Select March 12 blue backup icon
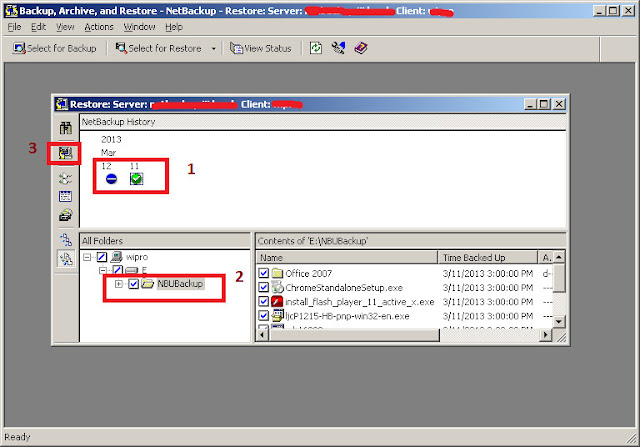The height and width of the screenshot is (447, 640). point(111,179)
